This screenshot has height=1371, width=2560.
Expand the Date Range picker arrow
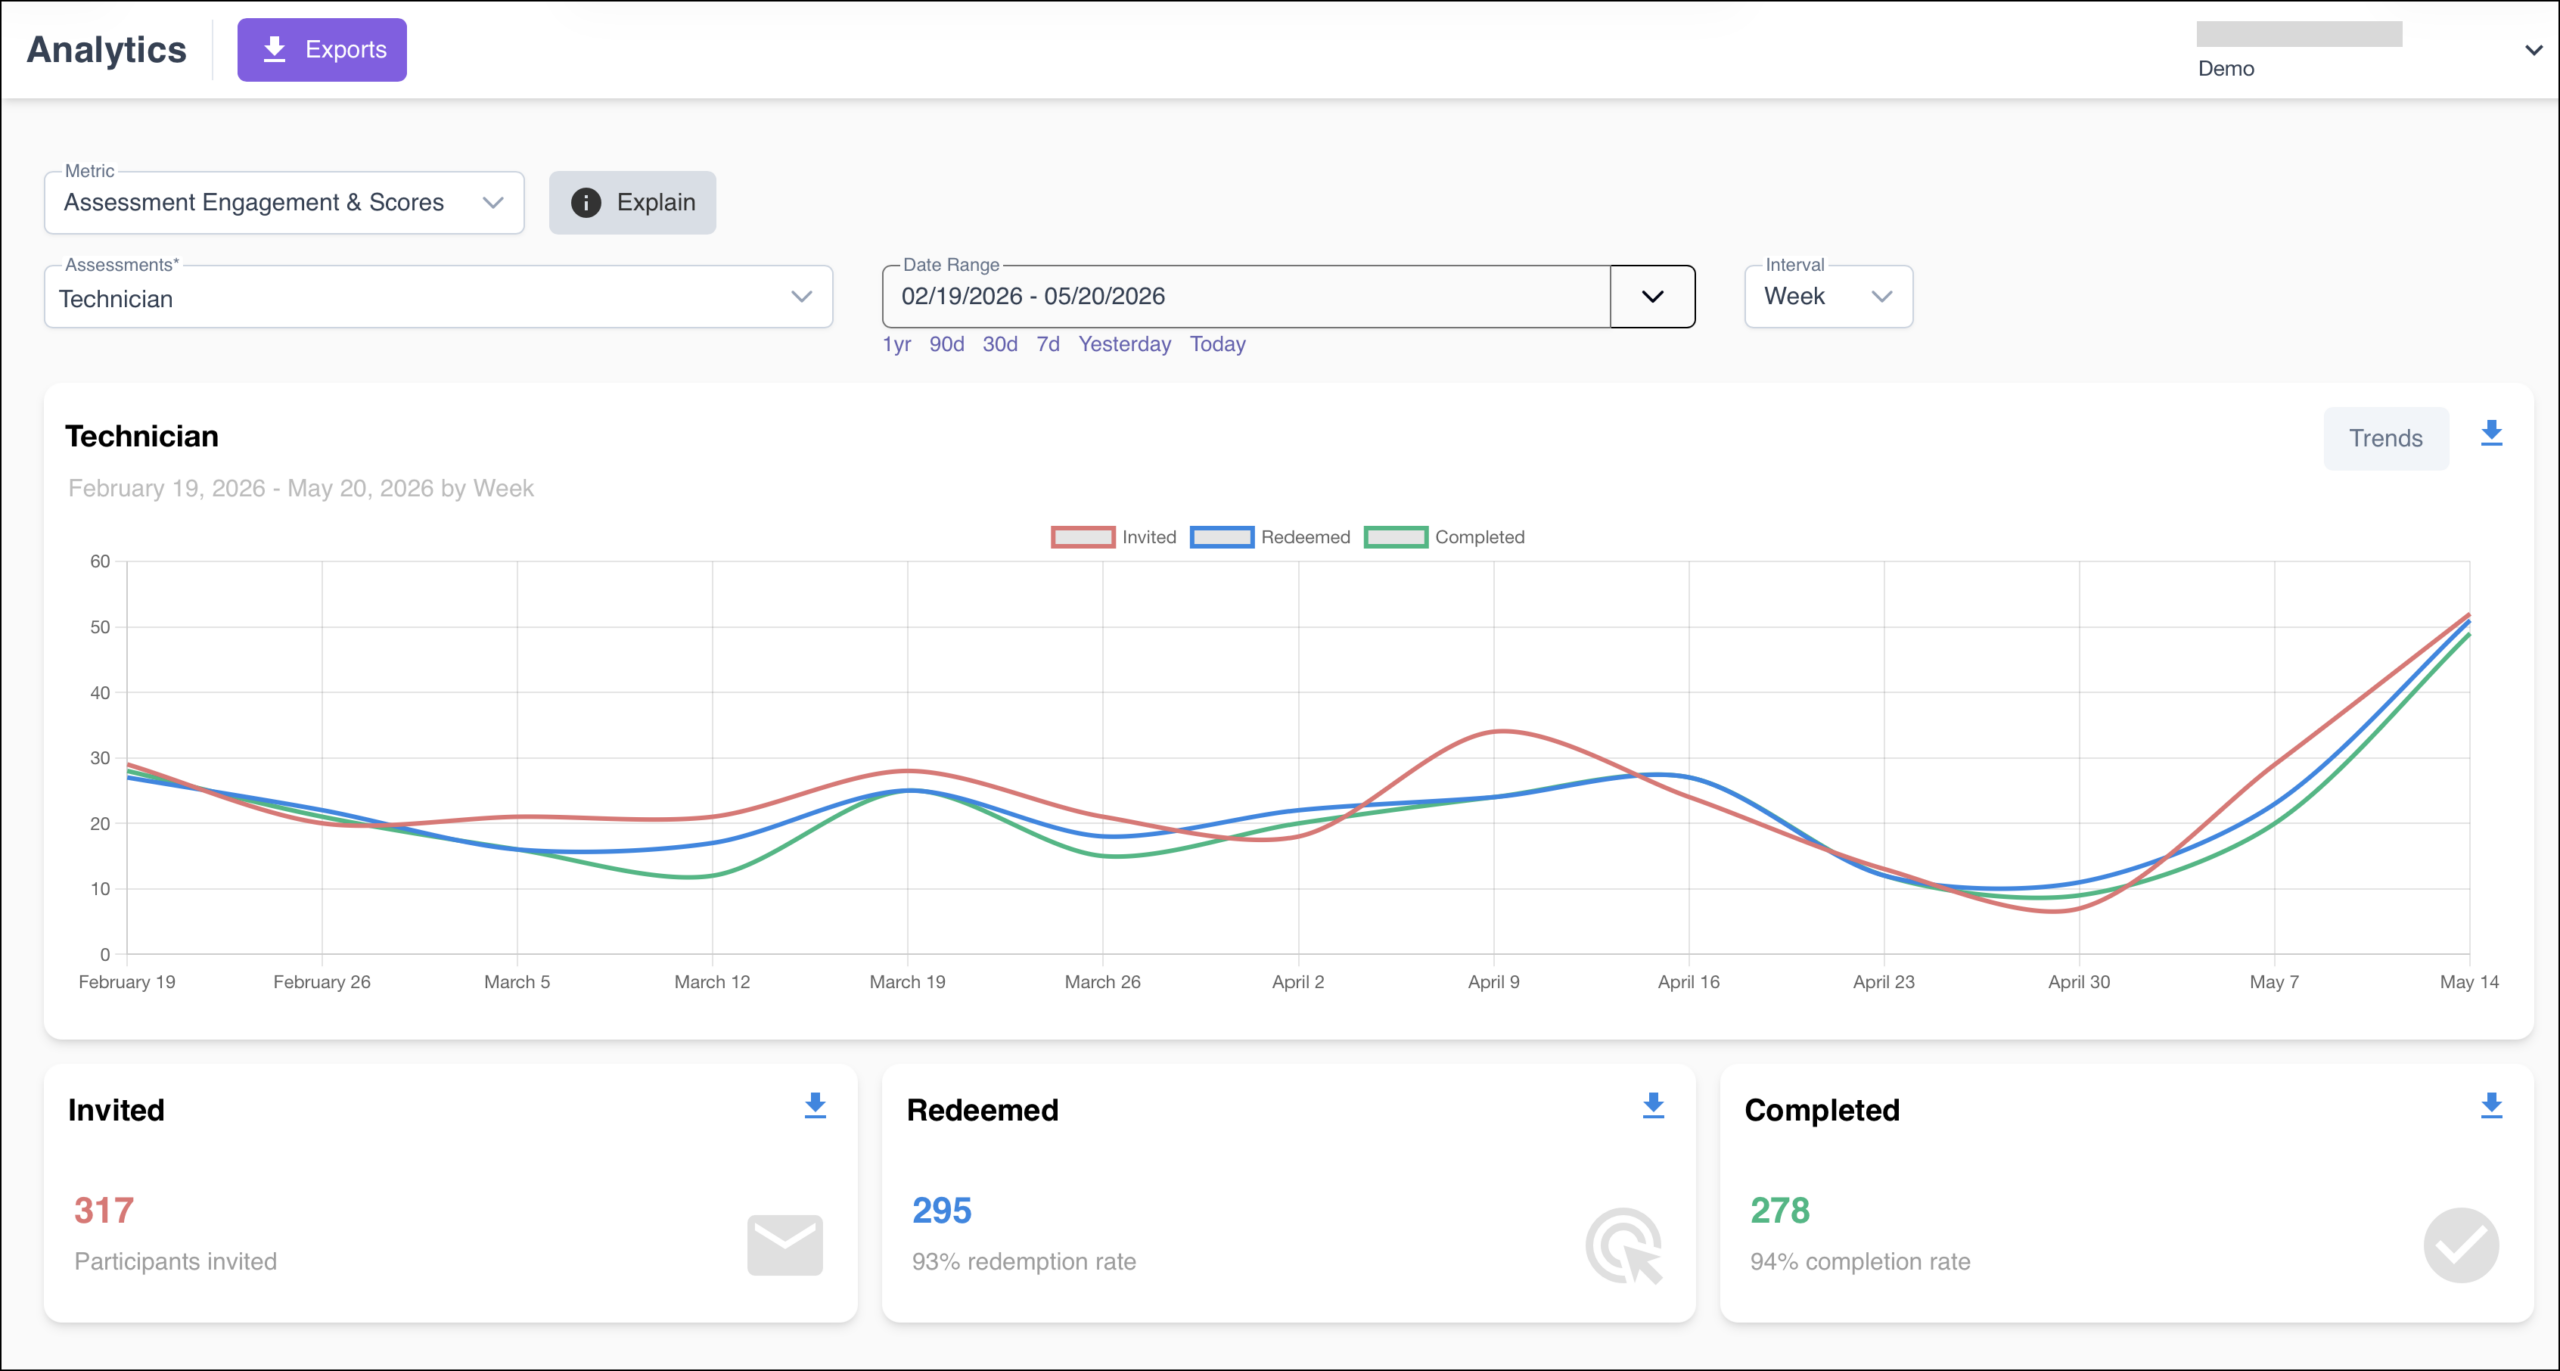[1652, 297]
